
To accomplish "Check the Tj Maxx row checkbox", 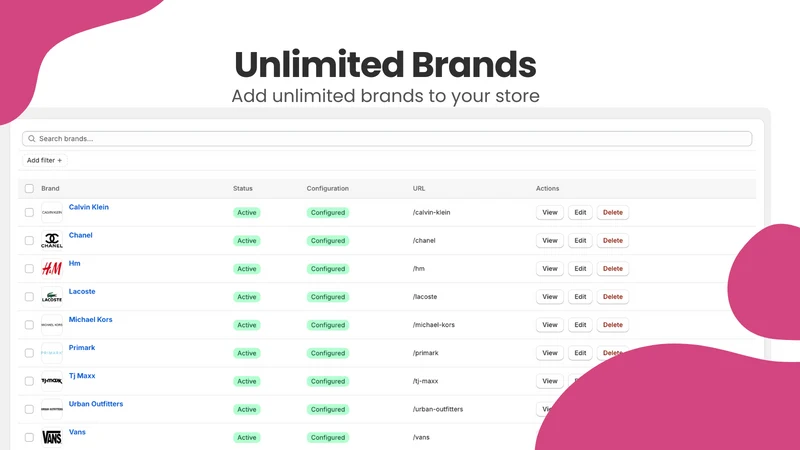I will click(x=29, y=381).
